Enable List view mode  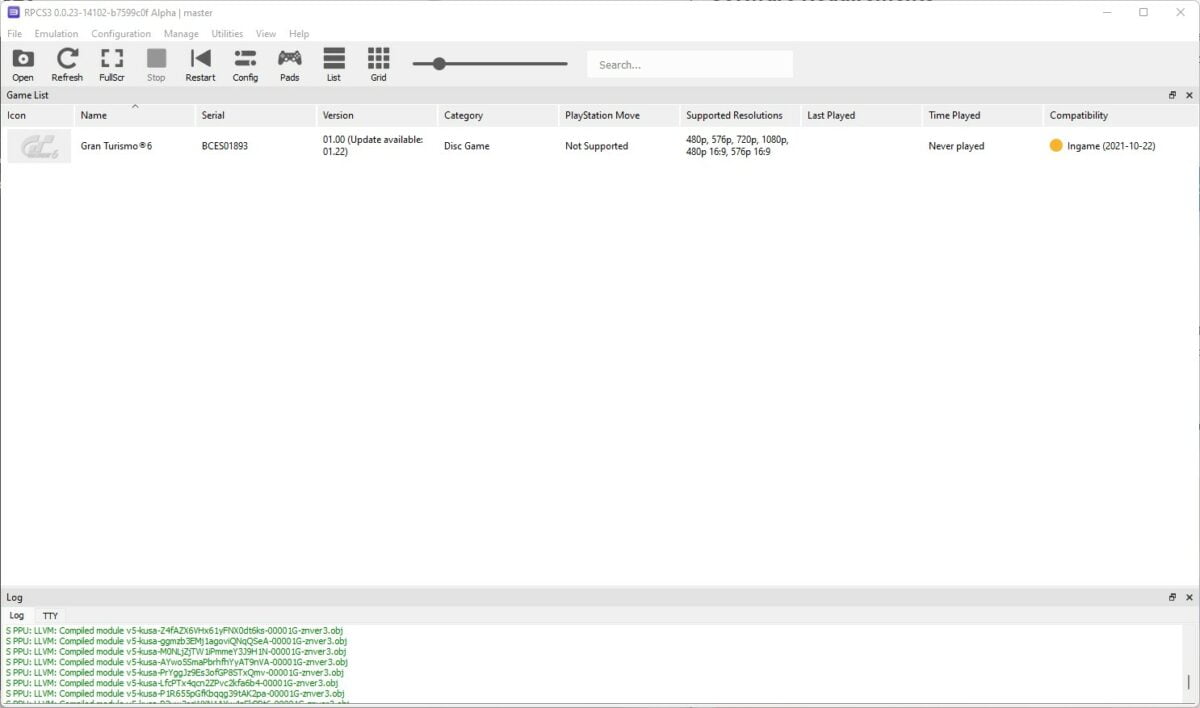point(333,60)
